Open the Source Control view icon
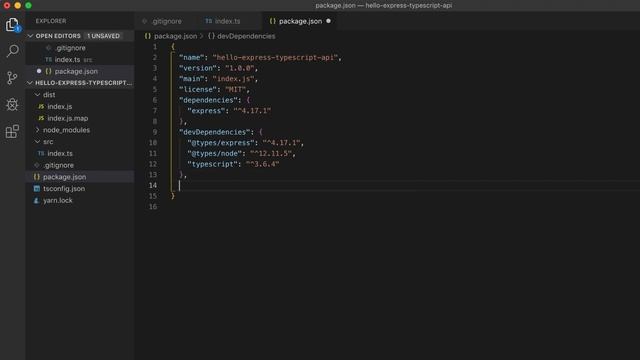The image size is (640, 360). point(12,78)
